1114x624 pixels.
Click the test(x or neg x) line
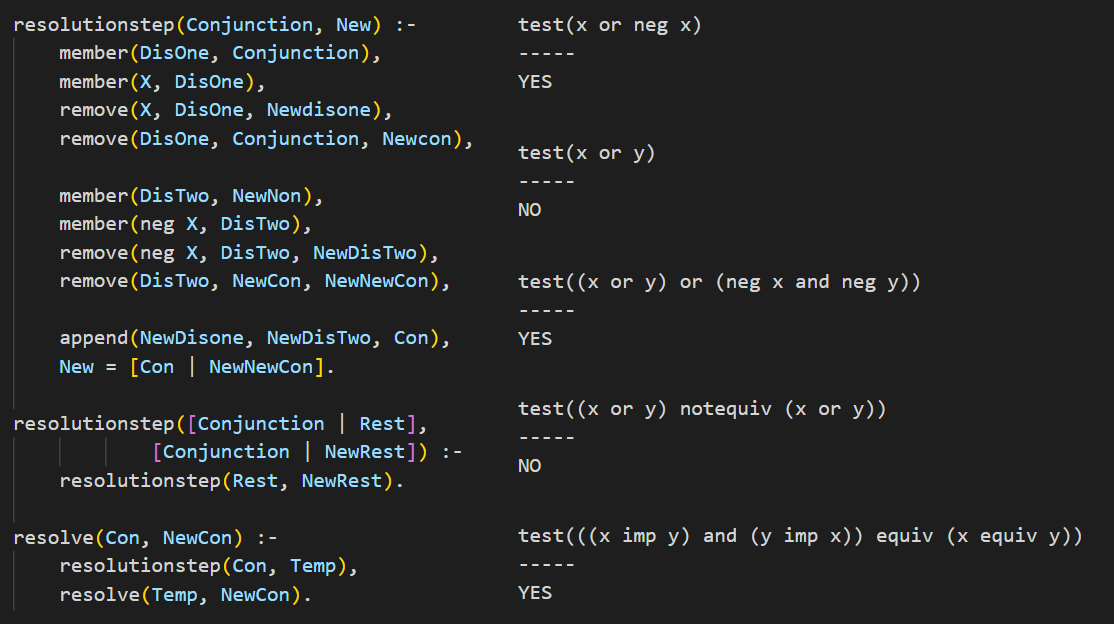pyautogui.click(x=610, y=26)
